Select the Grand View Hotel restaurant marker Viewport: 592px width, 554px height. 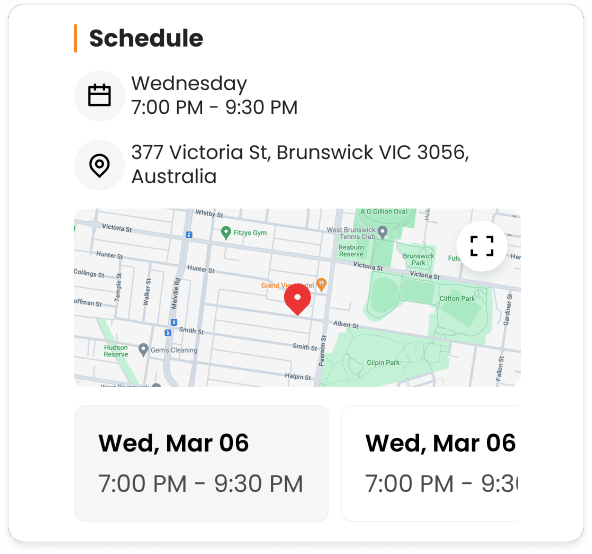coord(321,284)
